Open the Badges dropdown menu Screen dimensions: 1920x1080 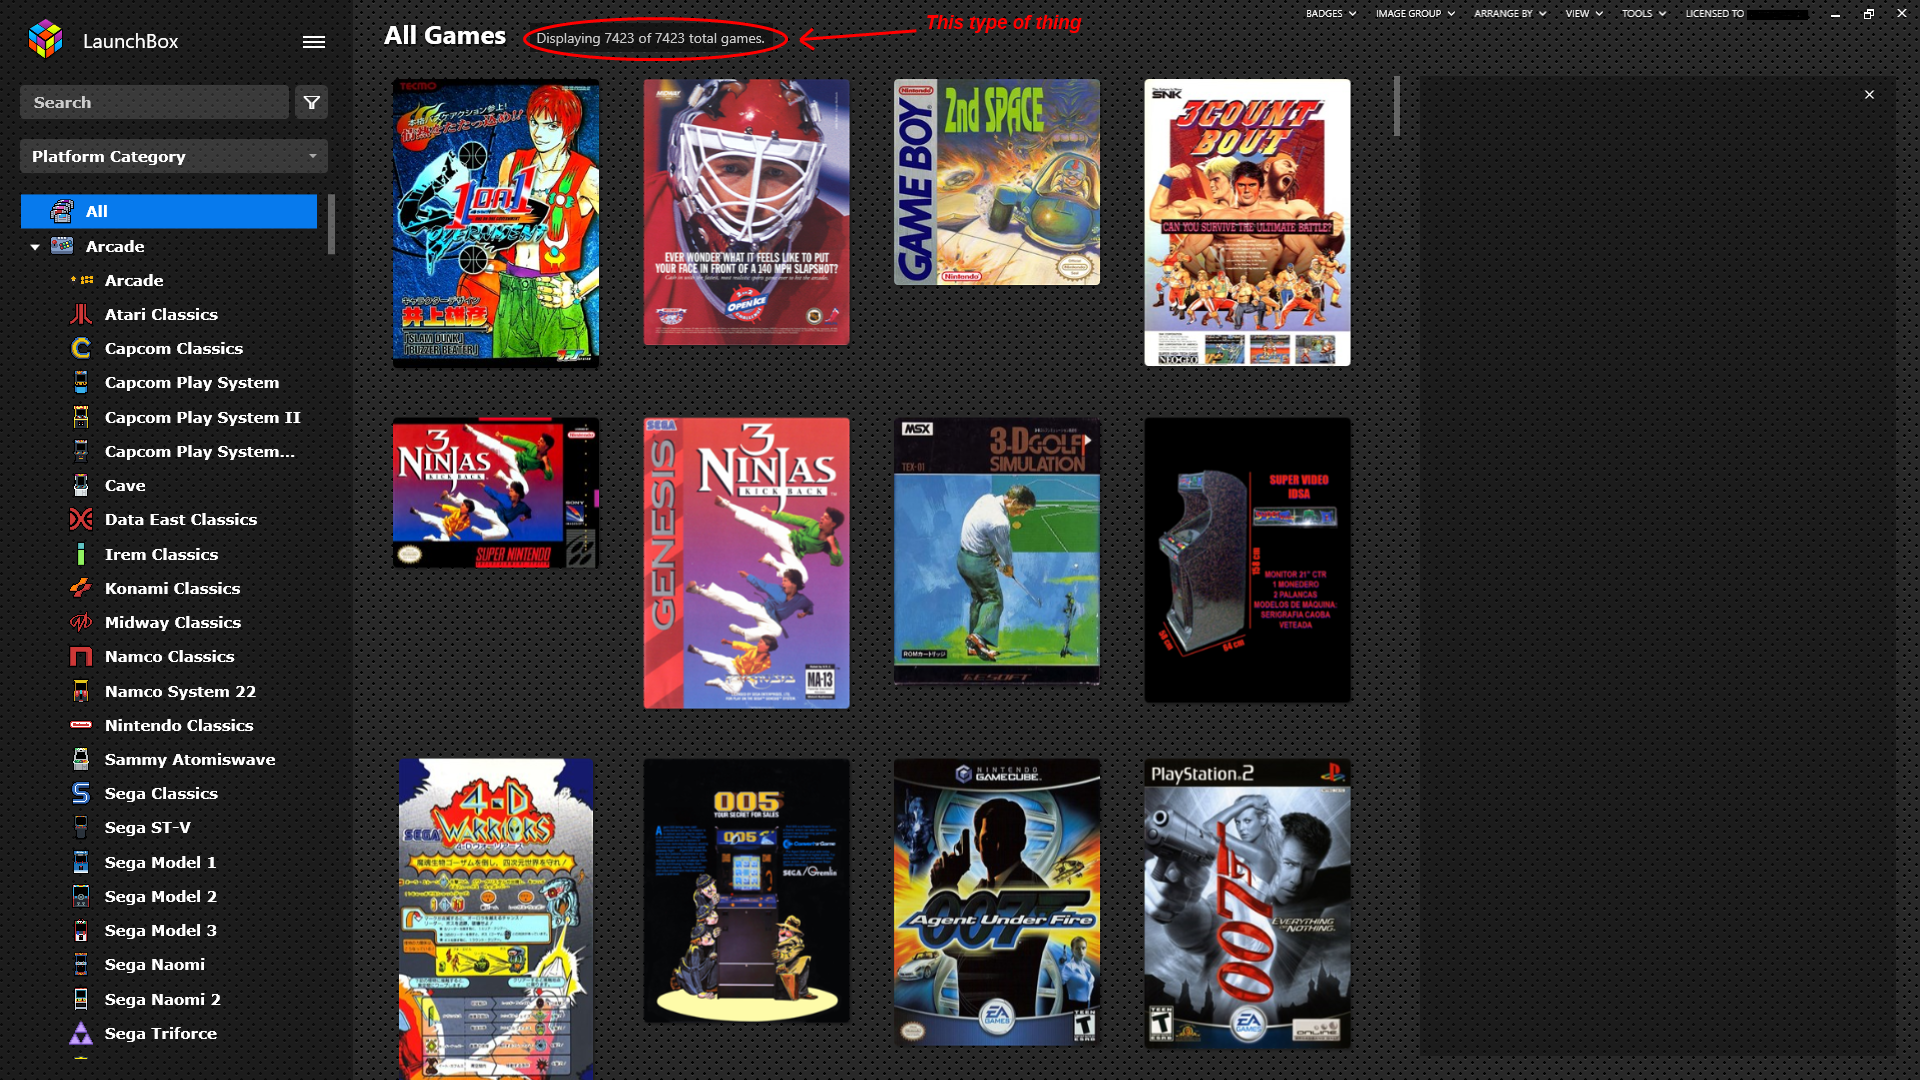click(1330, 14)
